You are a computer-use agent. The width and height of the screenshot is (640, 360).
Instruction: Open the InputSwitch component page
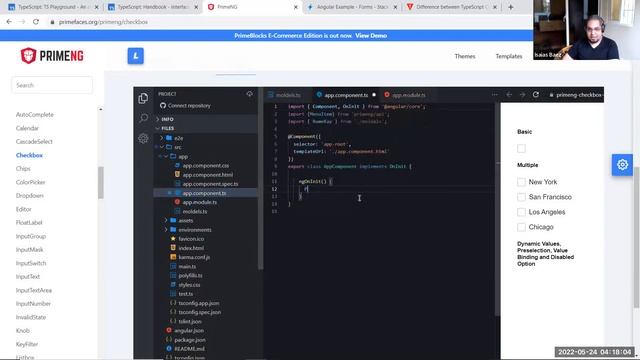31,263
